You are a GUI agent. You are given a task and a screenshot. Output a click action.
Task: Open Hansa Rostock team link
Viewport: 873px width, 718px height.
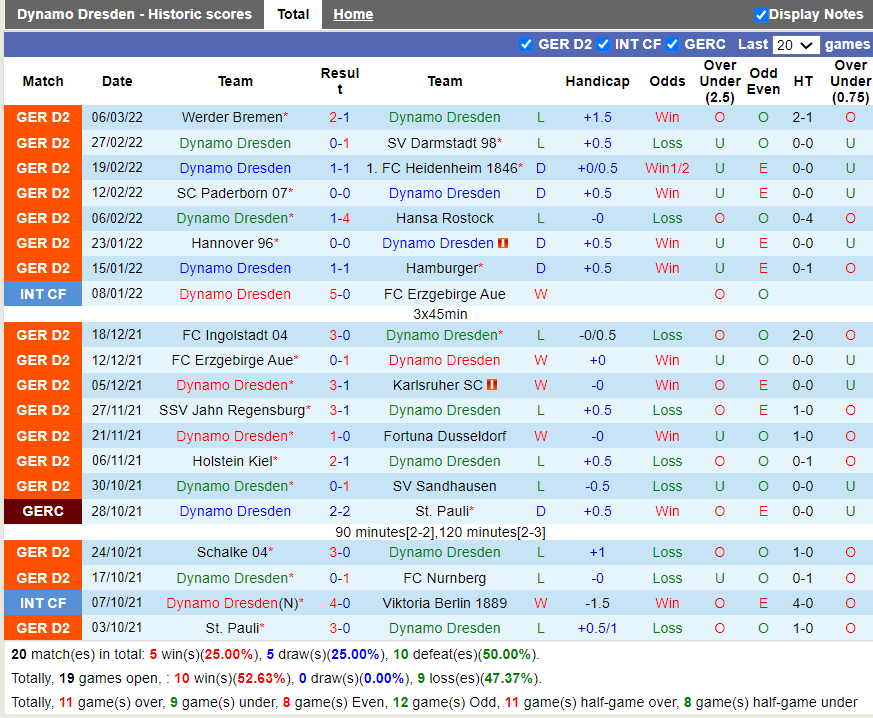pos(444,218)
